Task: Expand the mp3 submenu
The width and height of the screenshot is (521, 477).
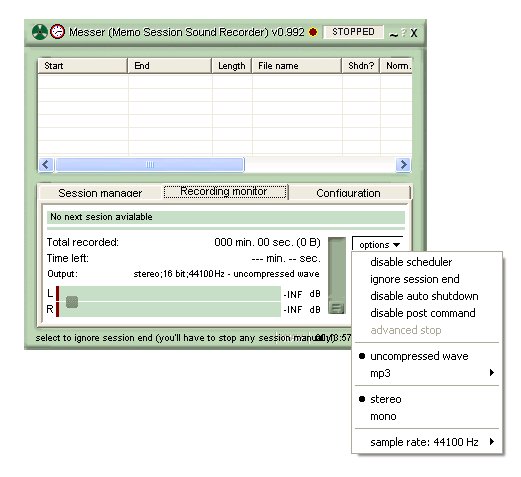Action: tap(427, 373)
